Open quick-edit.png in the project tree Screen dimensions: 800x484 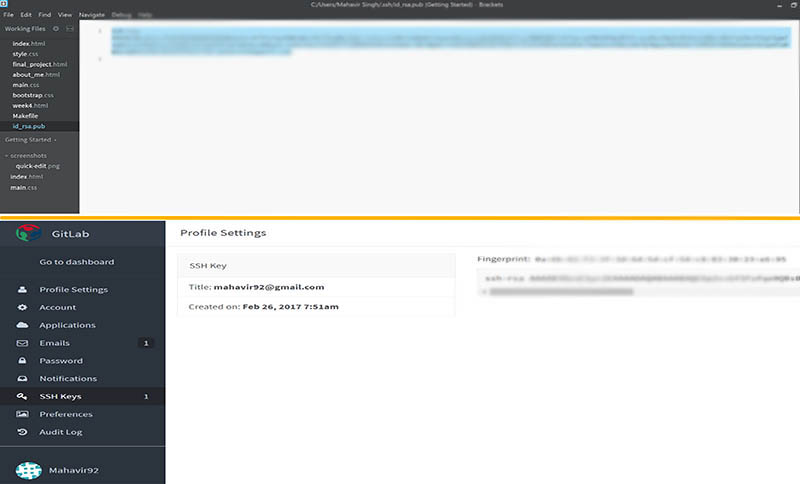point(38,166)
